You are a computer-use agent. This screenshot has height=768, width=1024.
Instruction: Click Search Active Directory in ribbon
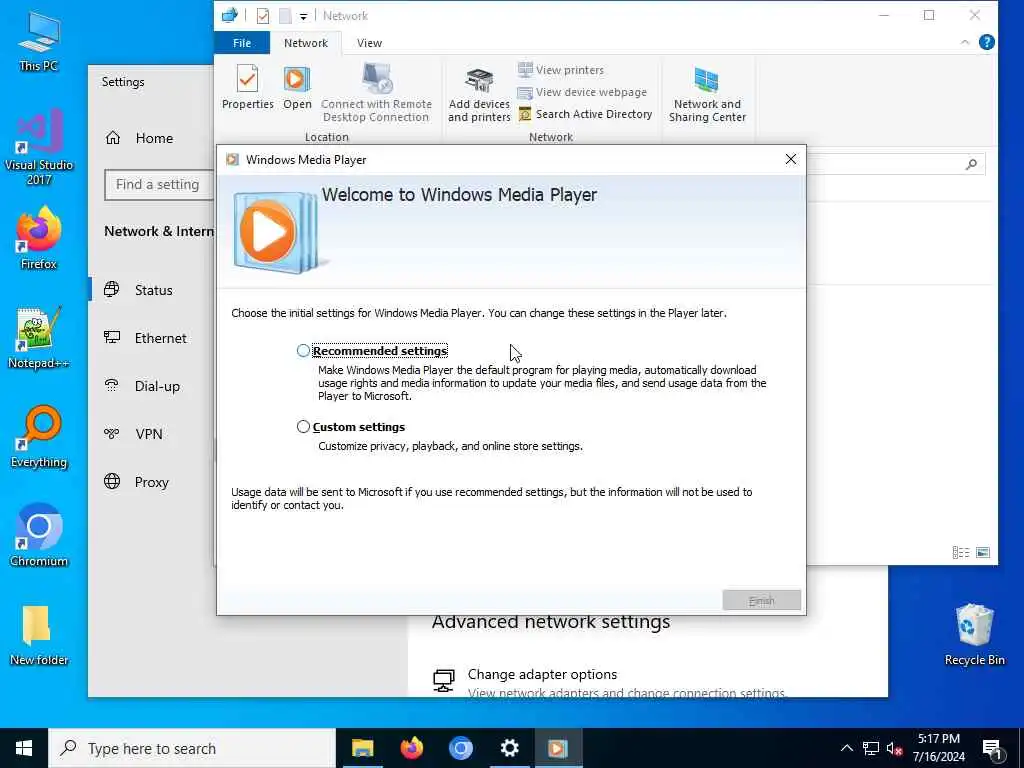(585, 114)
